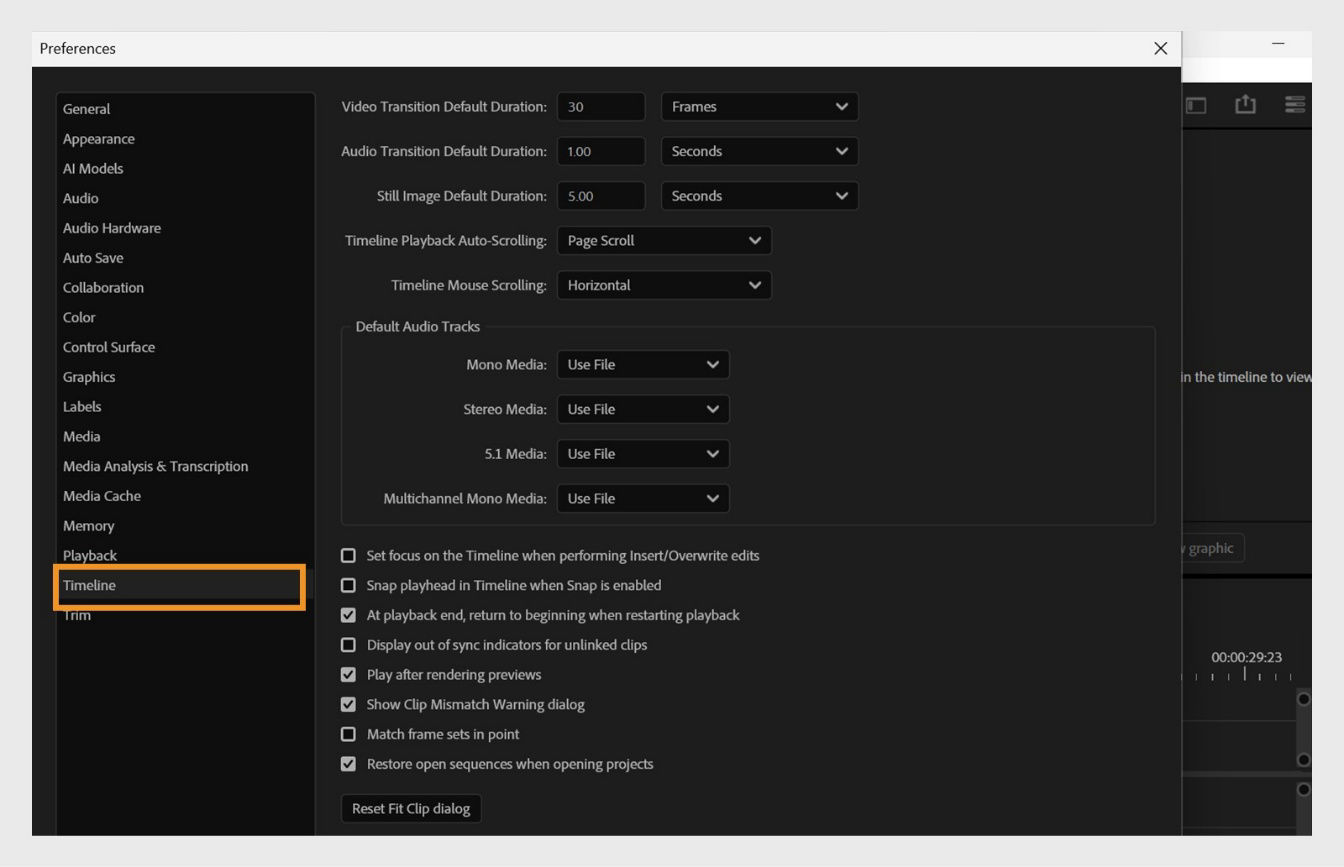Open the Multichannel Mono Media dropdown

point(643,498)
